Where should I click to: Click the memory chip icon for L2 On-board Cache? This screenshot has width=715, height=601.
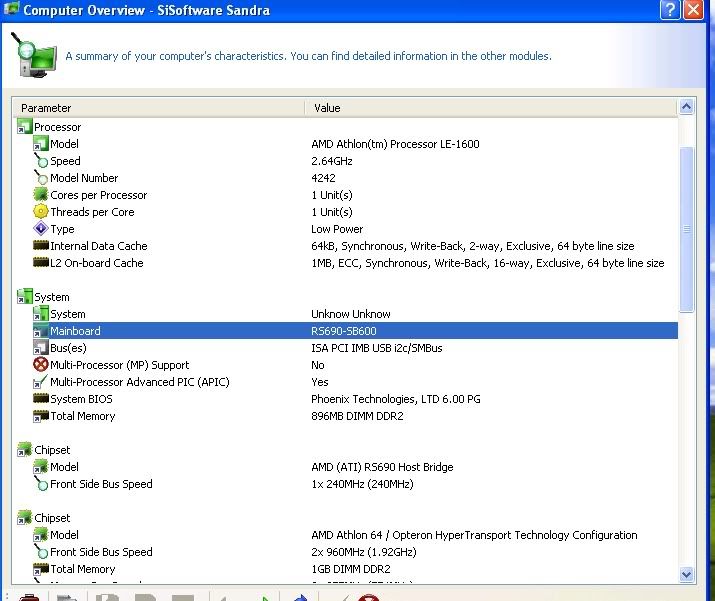(x=41, y=263)
